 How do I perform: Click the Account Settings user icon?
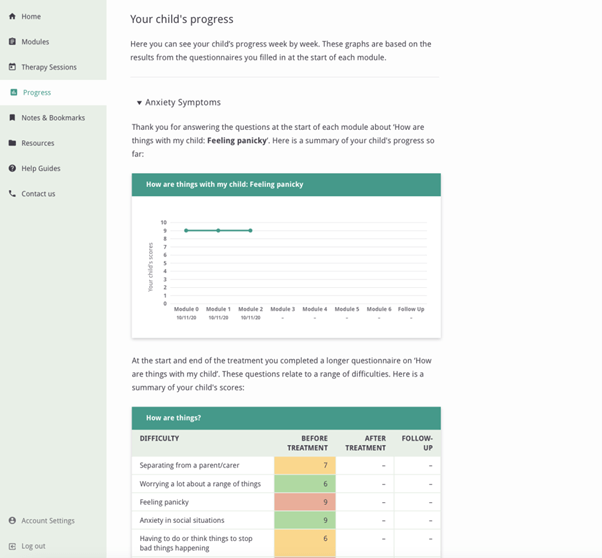[x=12, y=521]
